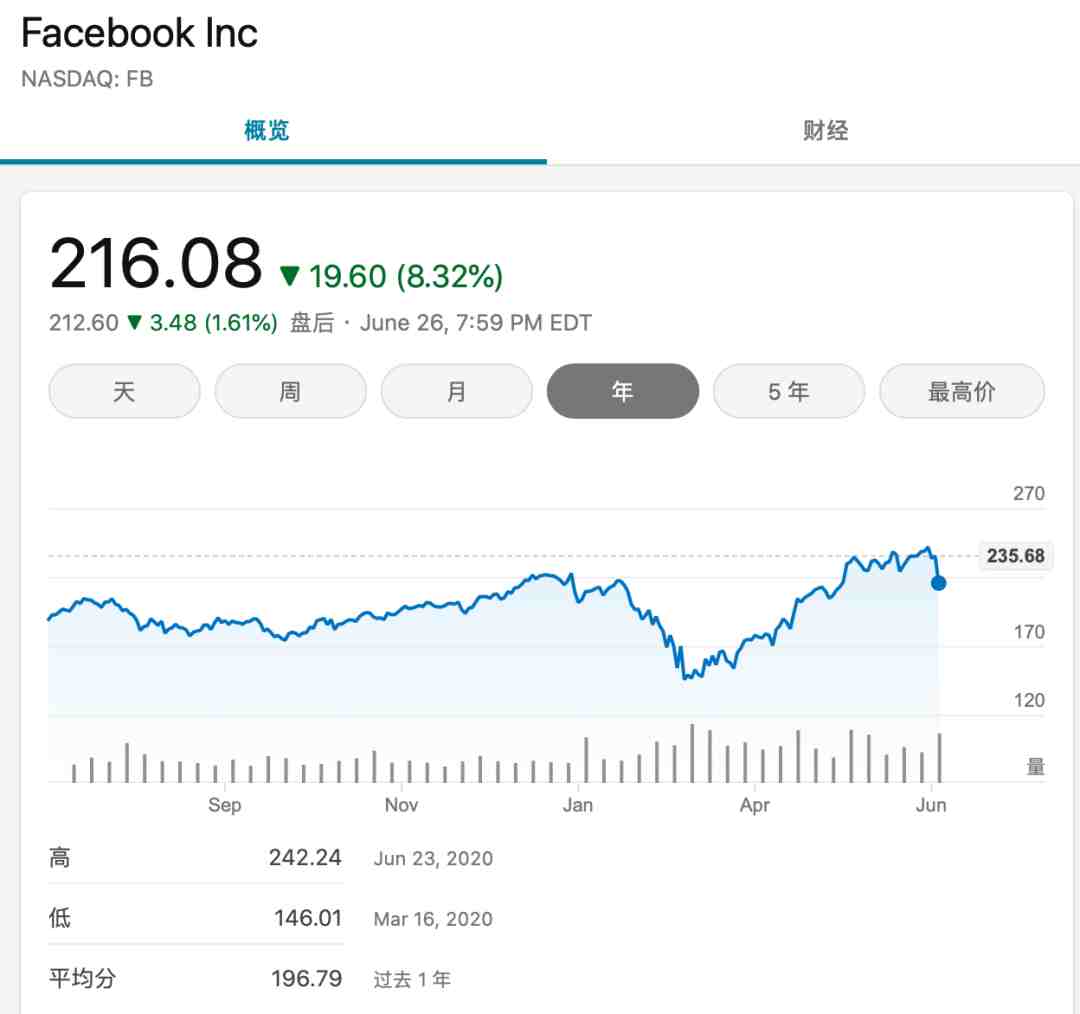Click the Sep label on chart axis
This screenshot has width=1080, height=1014.
click(225, 805)
